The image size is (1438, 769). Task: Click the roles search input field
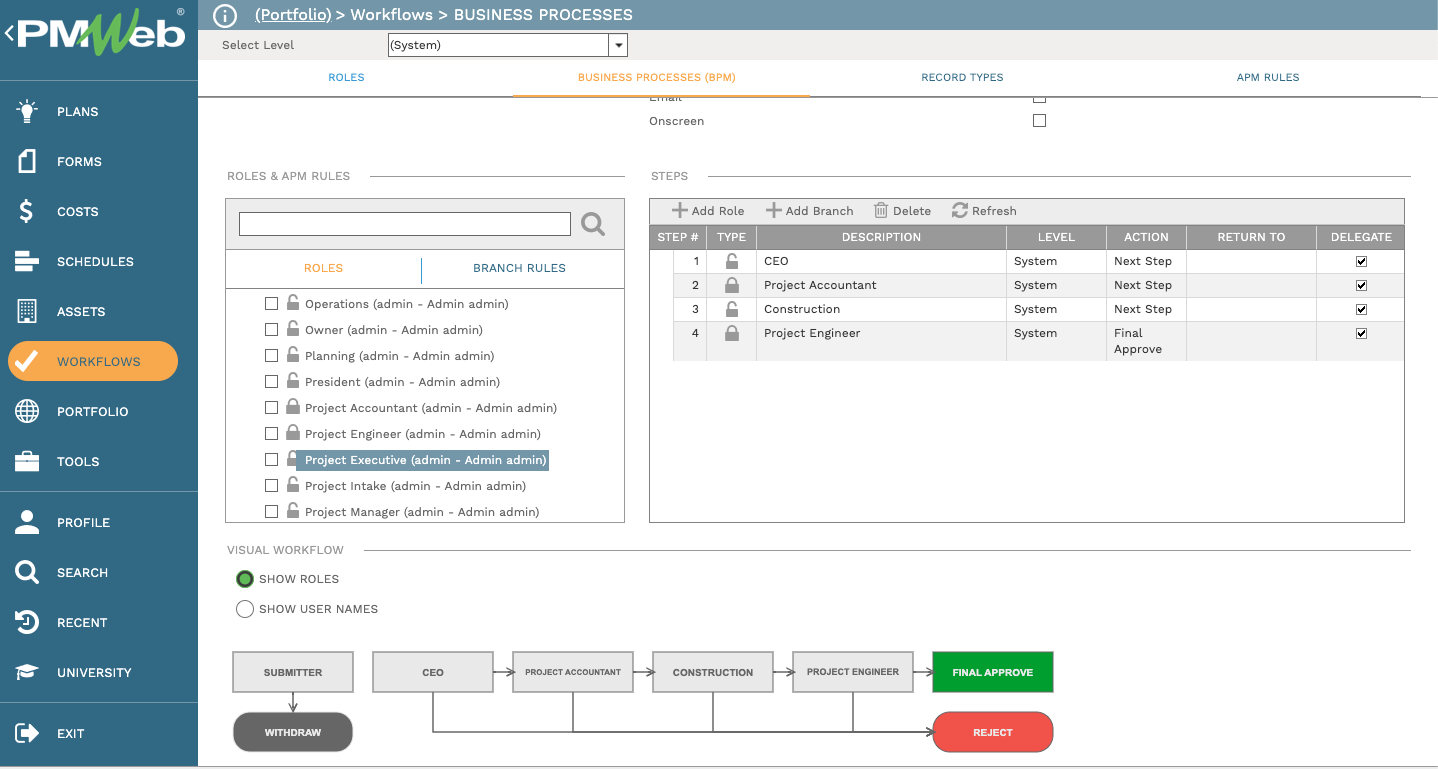405,224
